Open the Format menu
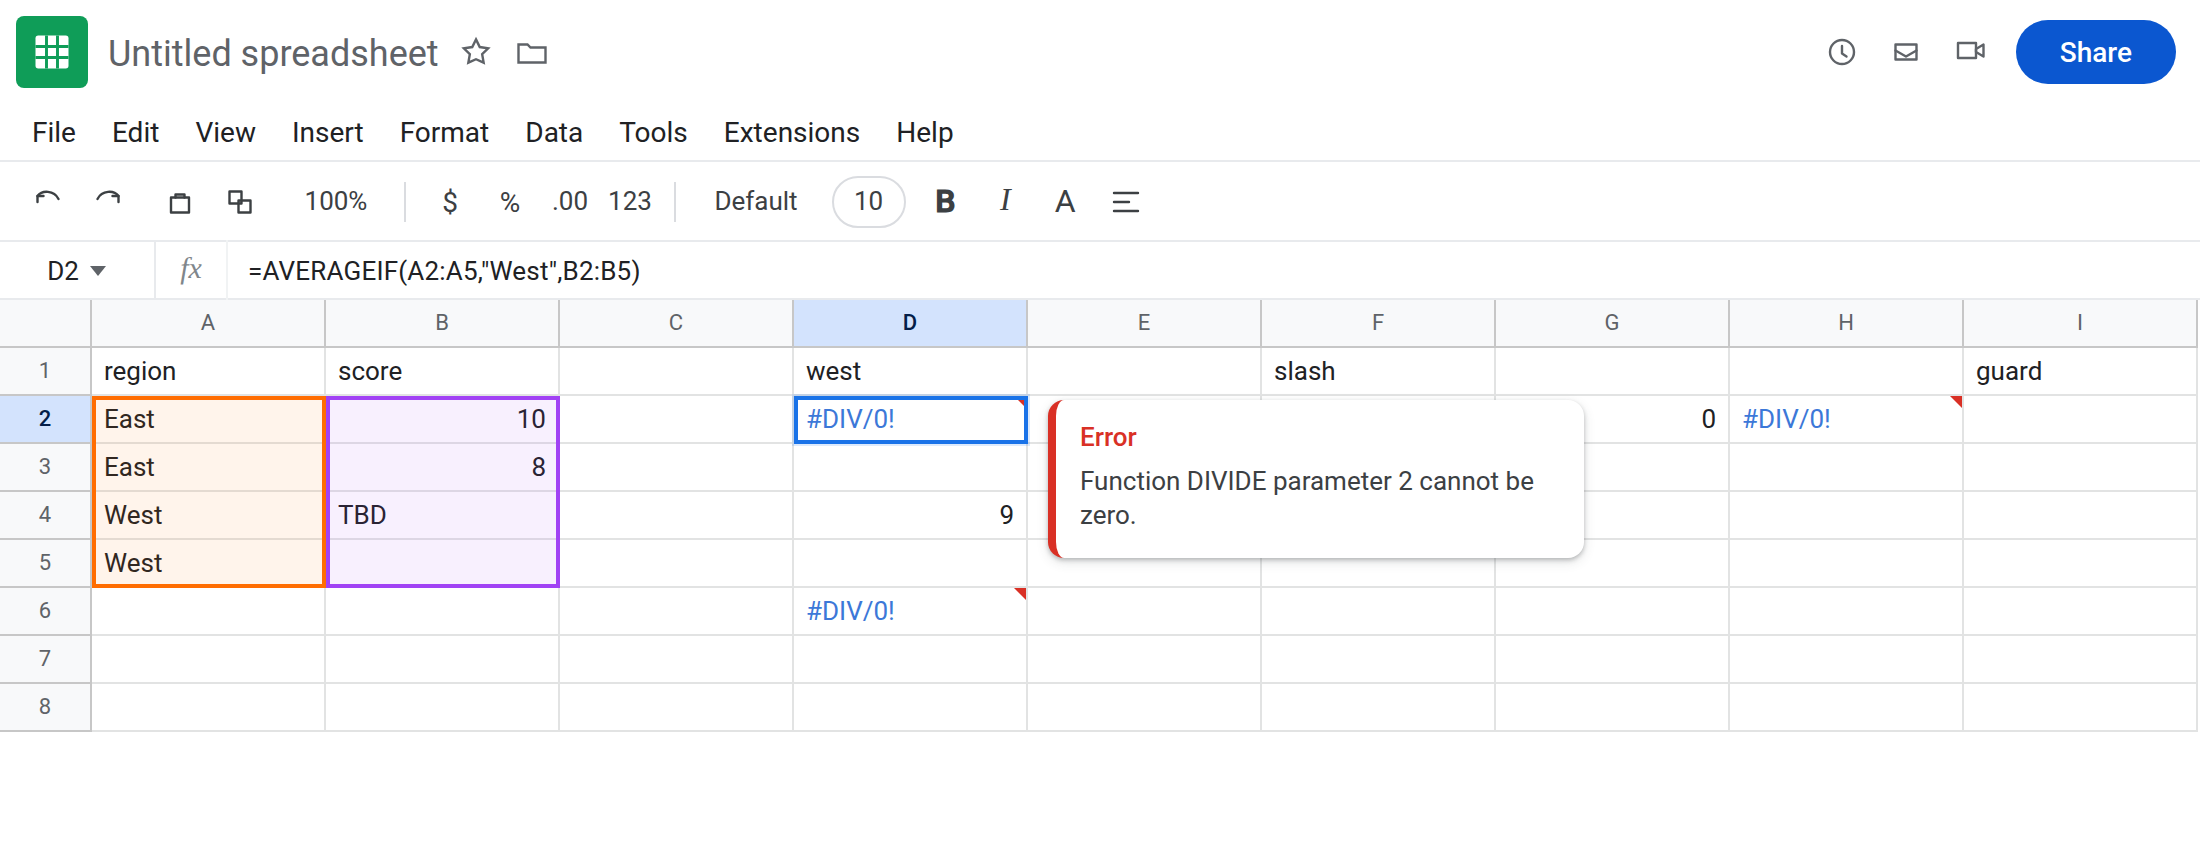2200x860 pixels. tap(444, 133)
